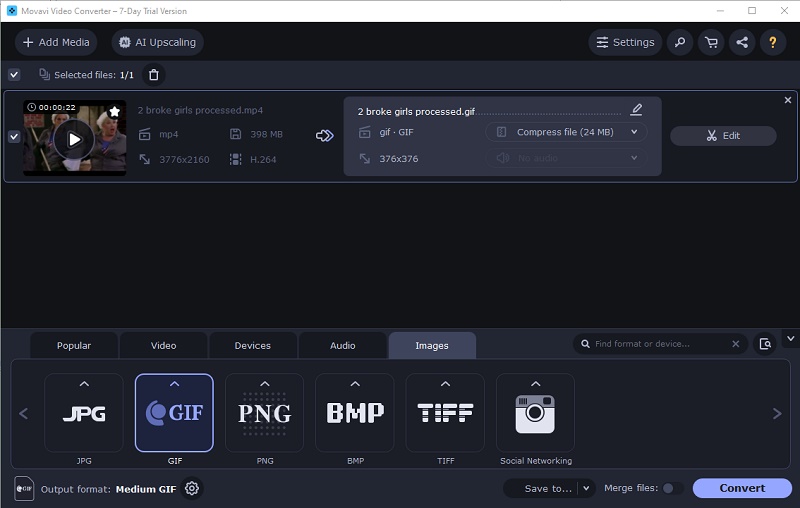Delete selected files with trash icon
The height and width of the screenshot is (508, 800).
click(154, 75)
